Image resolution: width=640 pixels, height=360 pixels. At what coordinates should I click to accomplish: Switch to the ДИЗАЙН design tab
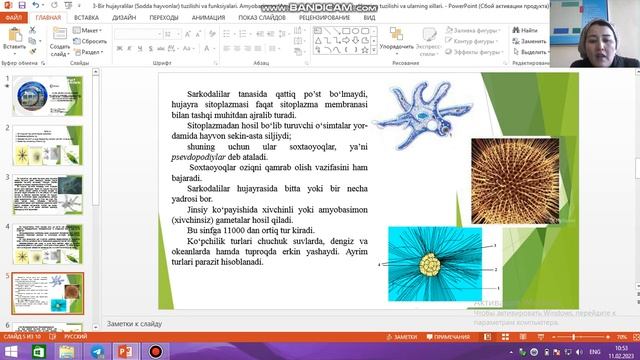pyautogui.click(x=124, y=18)
